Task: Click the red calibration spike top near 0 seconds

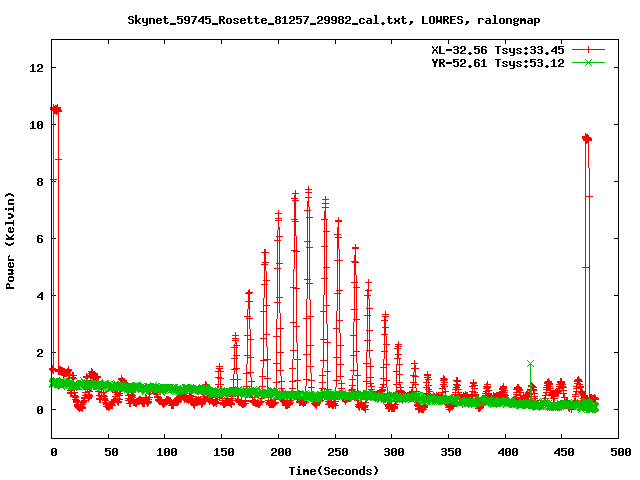Action: [56, 109]
